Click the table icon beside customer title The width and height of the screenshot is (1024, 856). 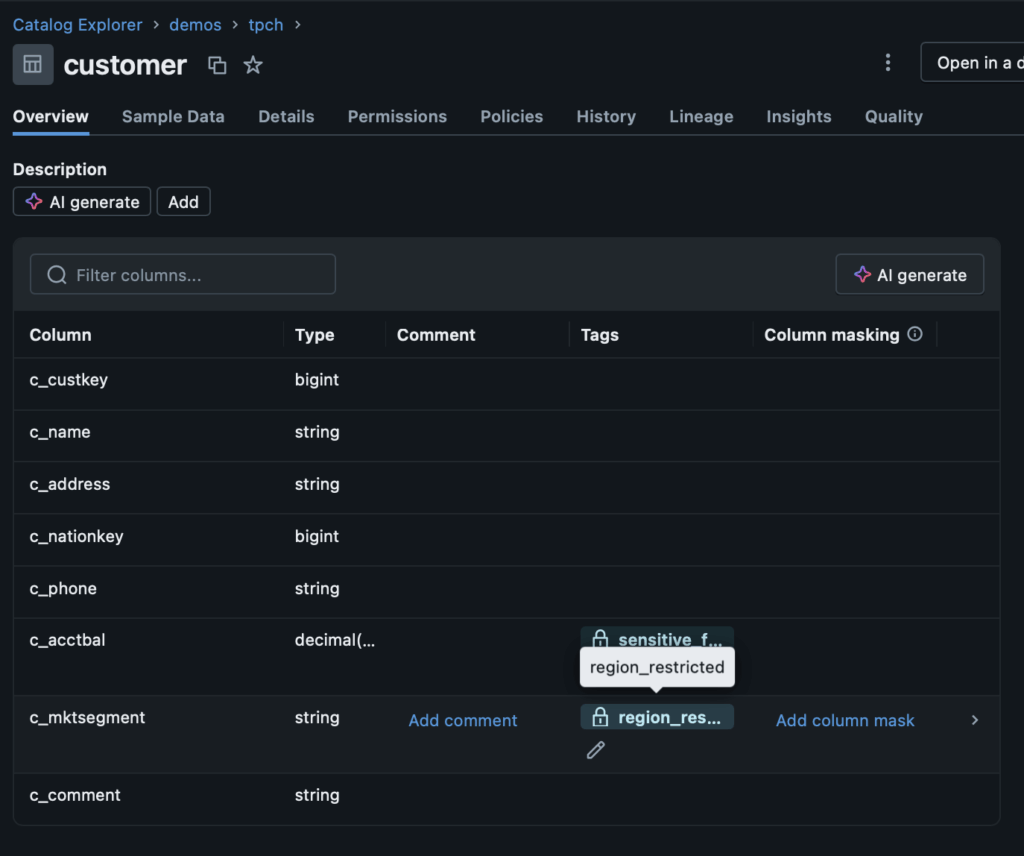(x=33, y=65)
